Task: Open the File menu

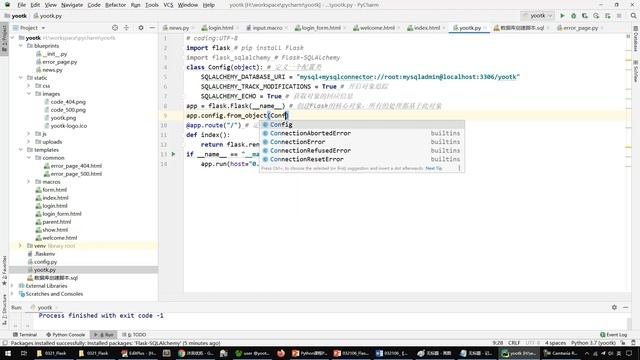Action: [x=22, y=5]
